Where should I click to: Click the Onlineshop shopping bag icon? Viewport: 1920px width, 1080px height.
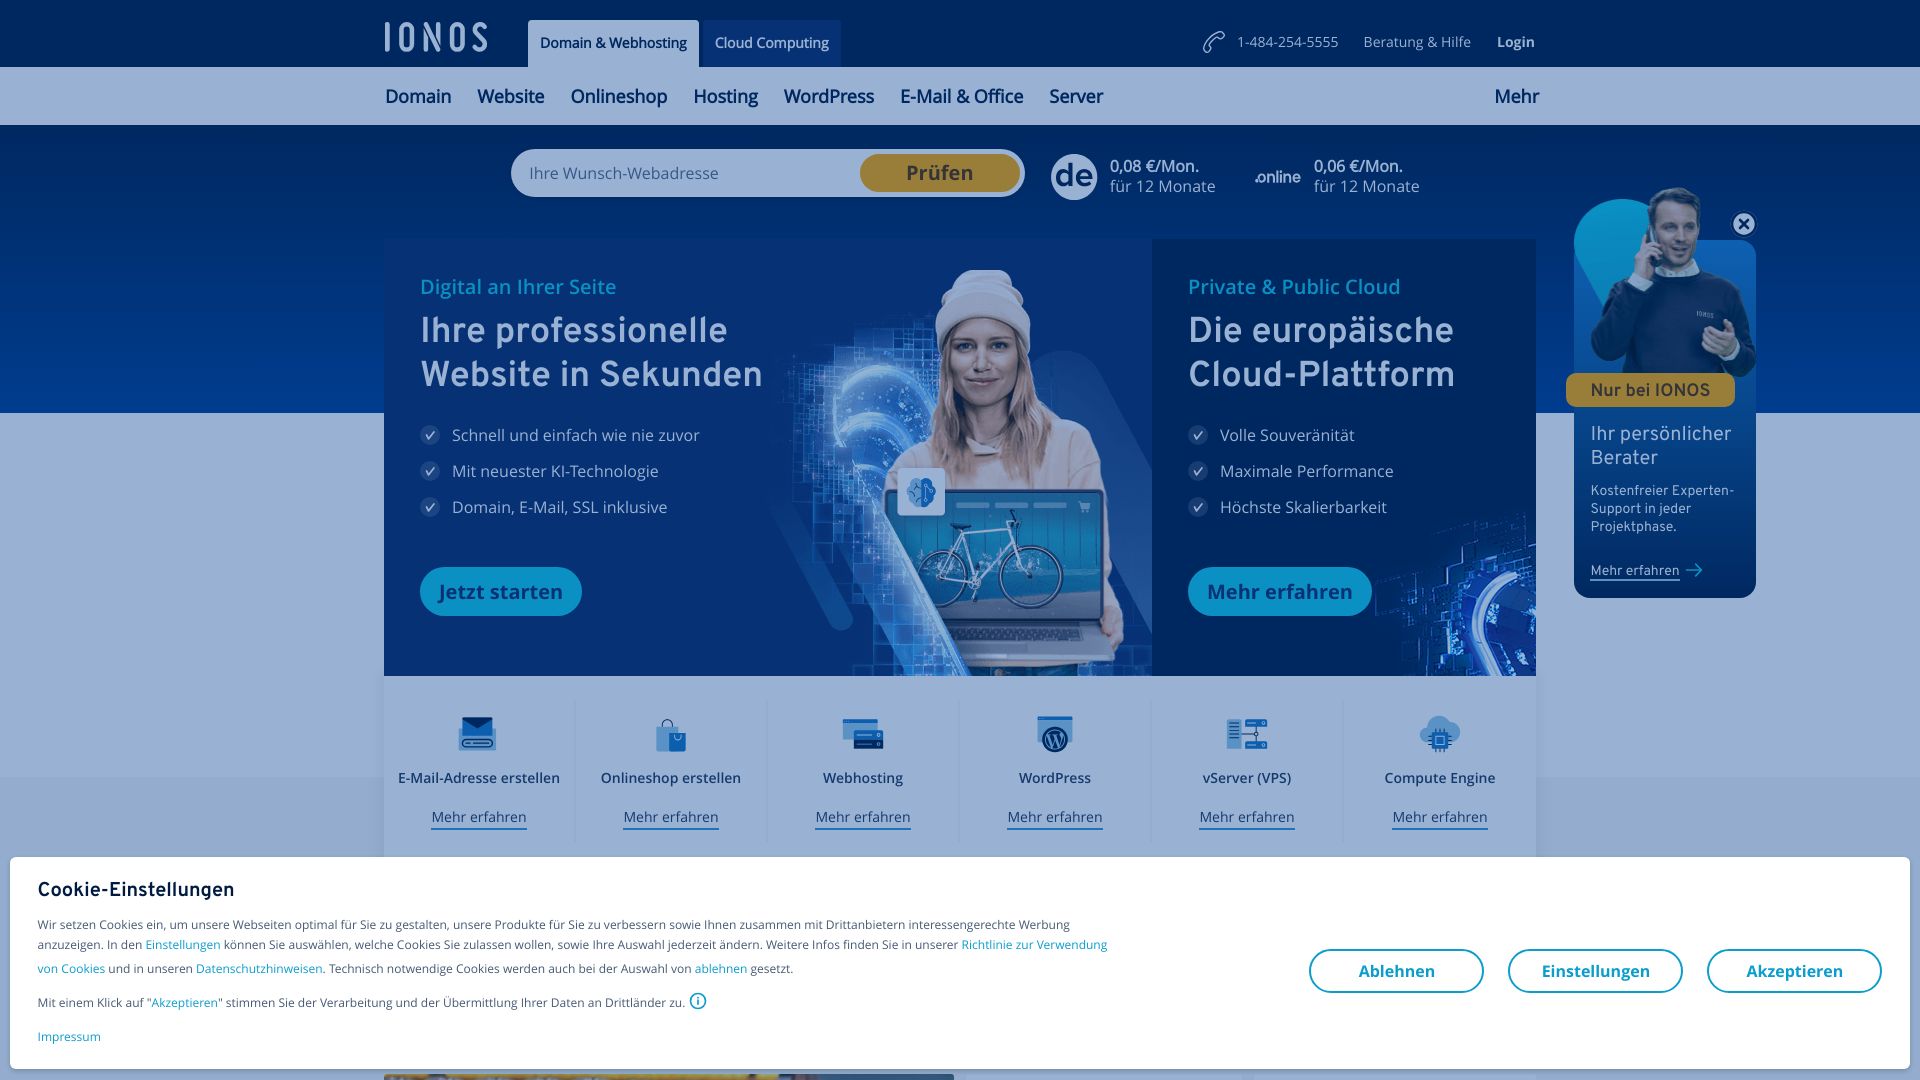point(670,735)
